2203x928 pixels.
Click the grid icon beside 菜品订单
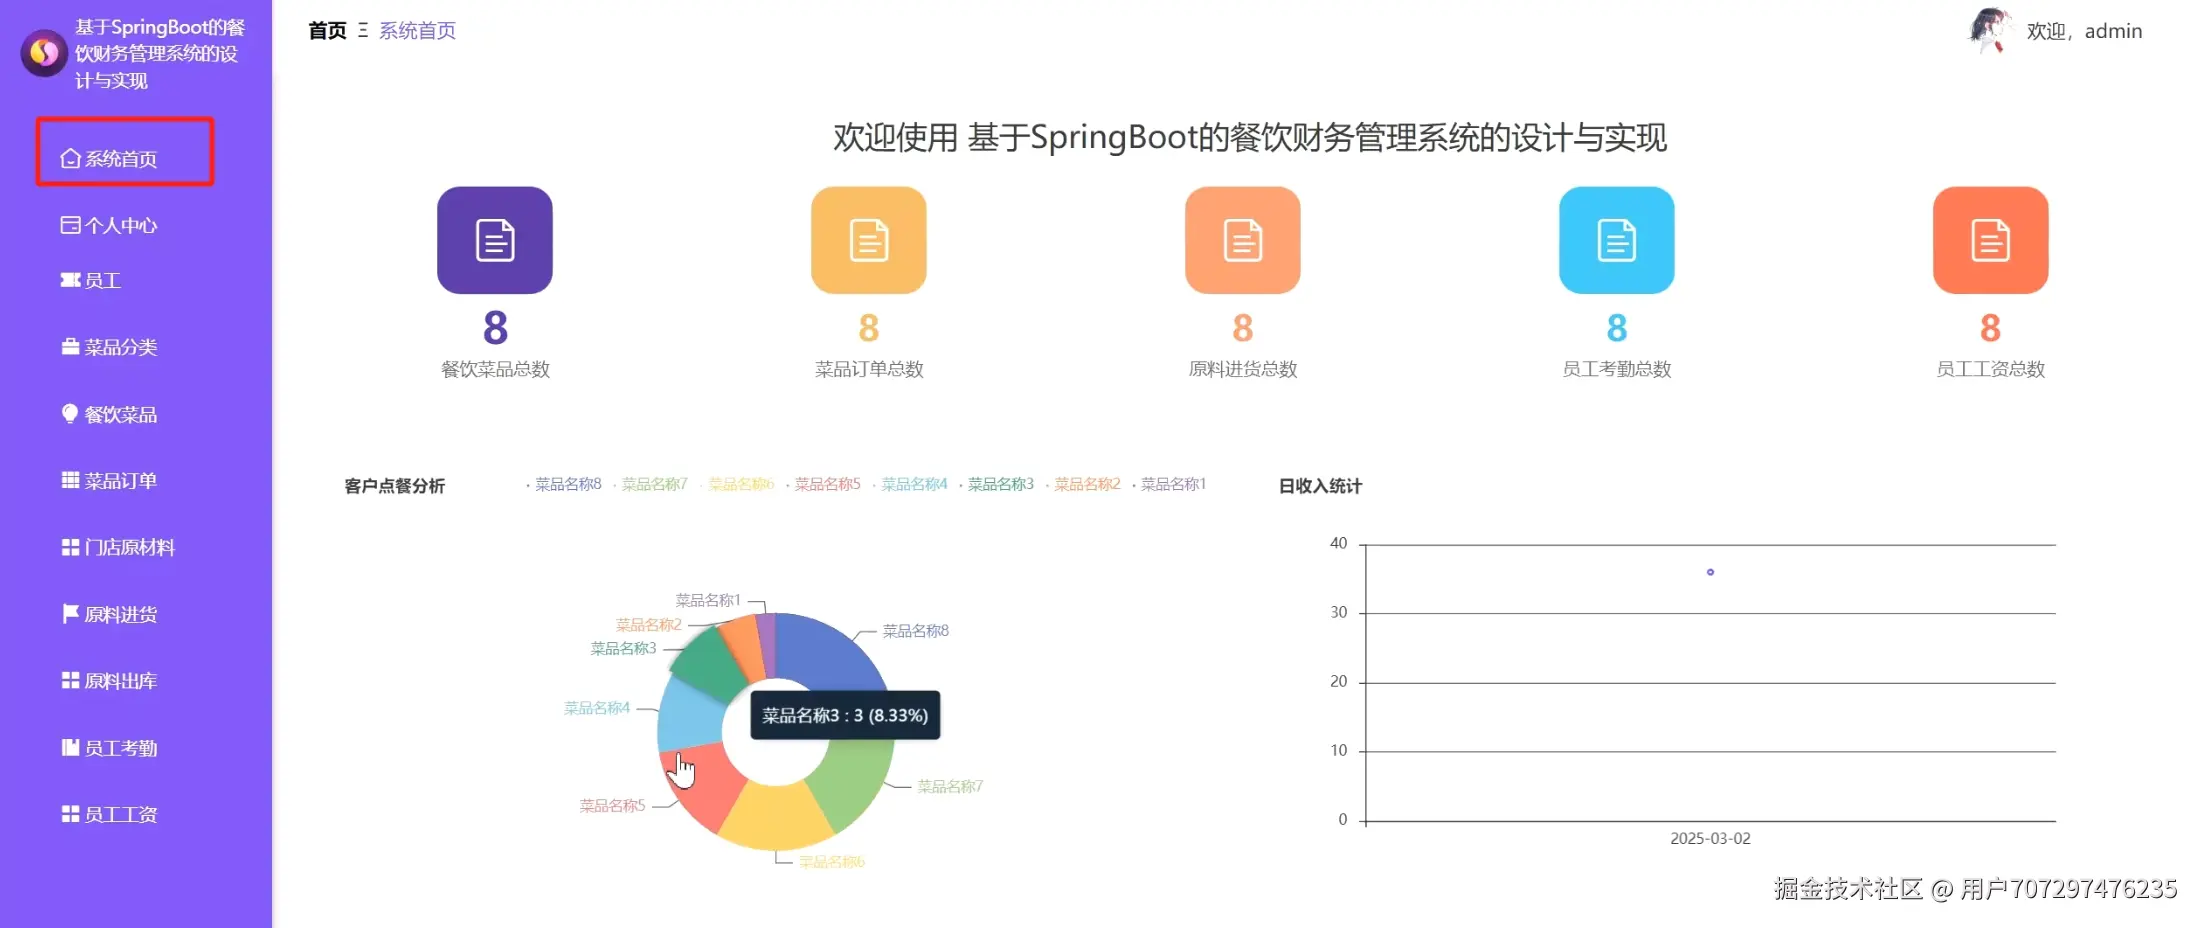coord(70,480)
